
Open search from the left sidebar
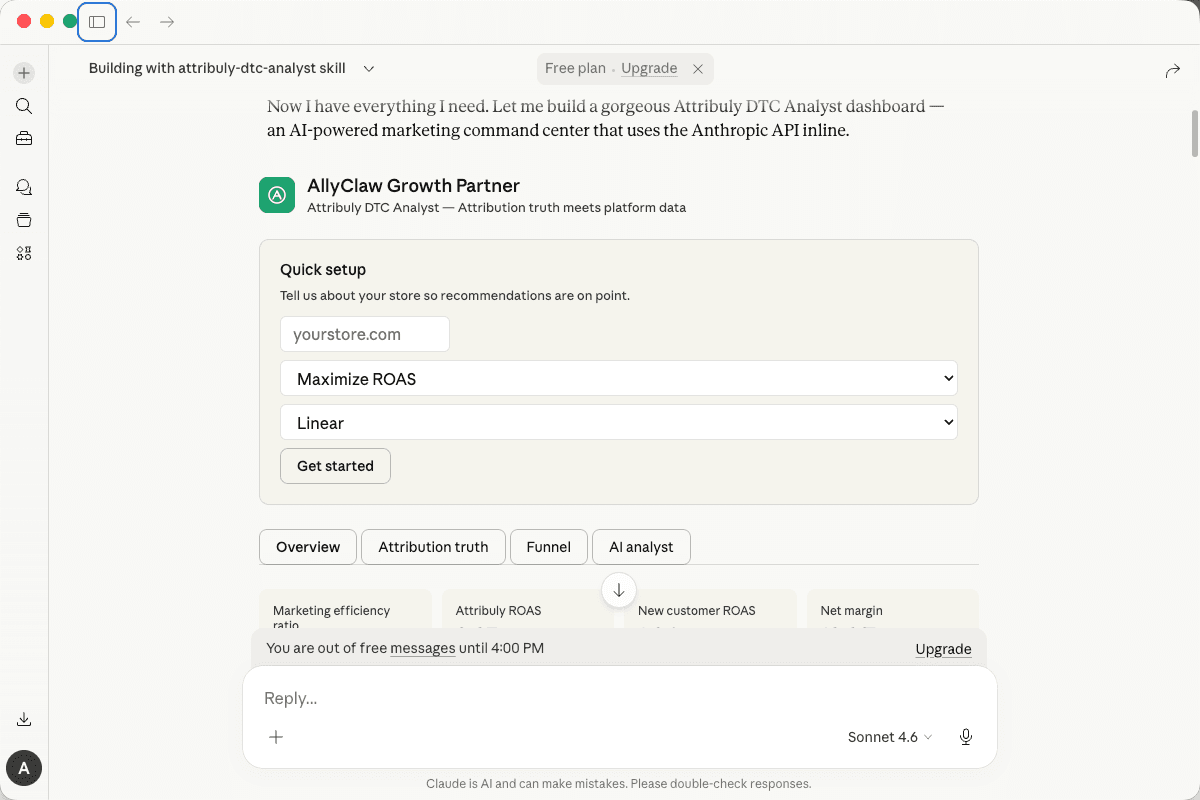(24, 106)
